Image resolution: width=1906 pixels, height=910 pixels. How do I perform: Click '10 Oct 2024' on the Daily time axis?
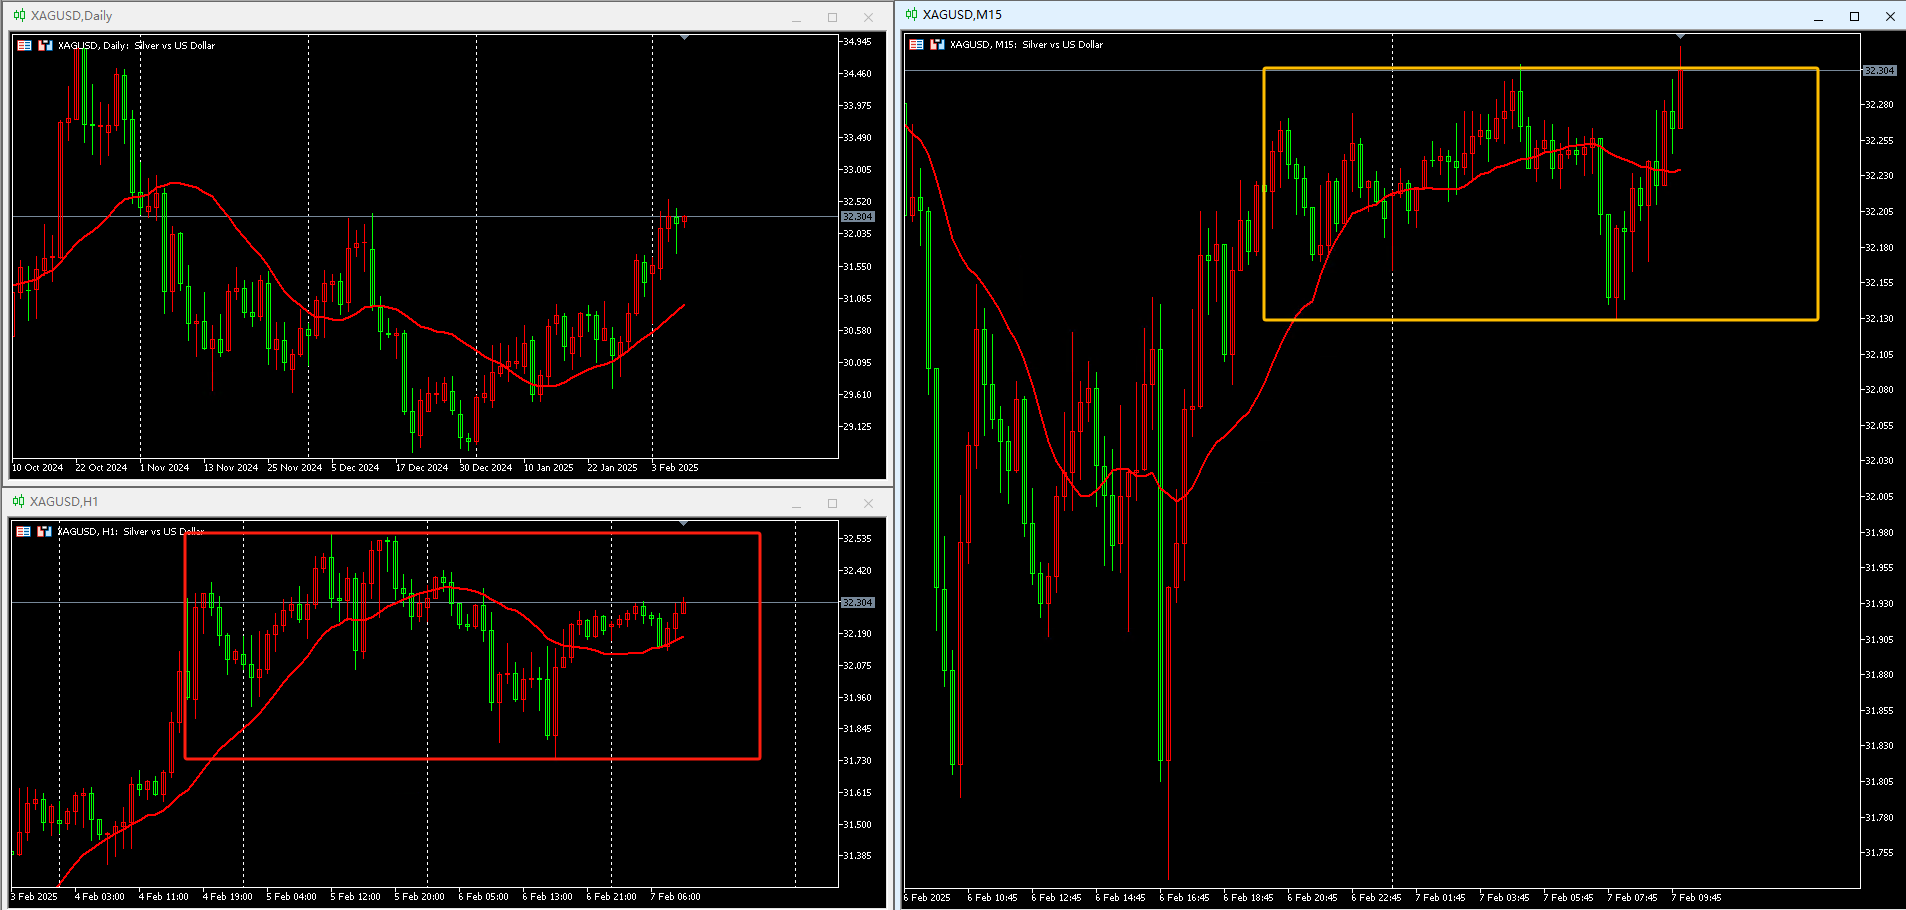coord(37,468)
